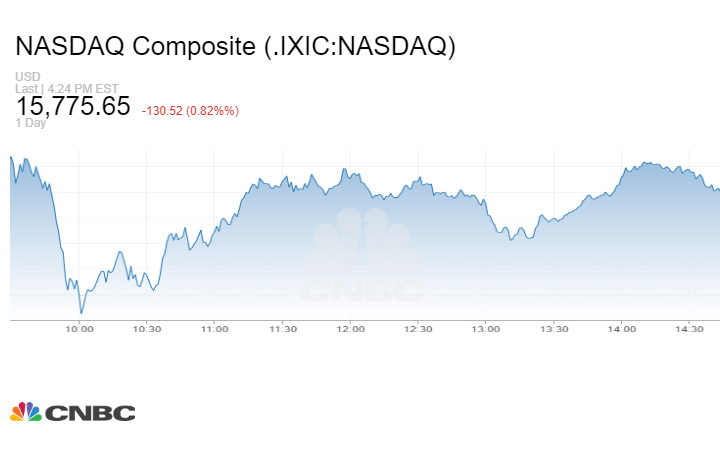Select the NASDAQ Composite (.IXIC:NASDAQ) title
The width and height of the screenshot is (720, 450).
click(235, 47)
